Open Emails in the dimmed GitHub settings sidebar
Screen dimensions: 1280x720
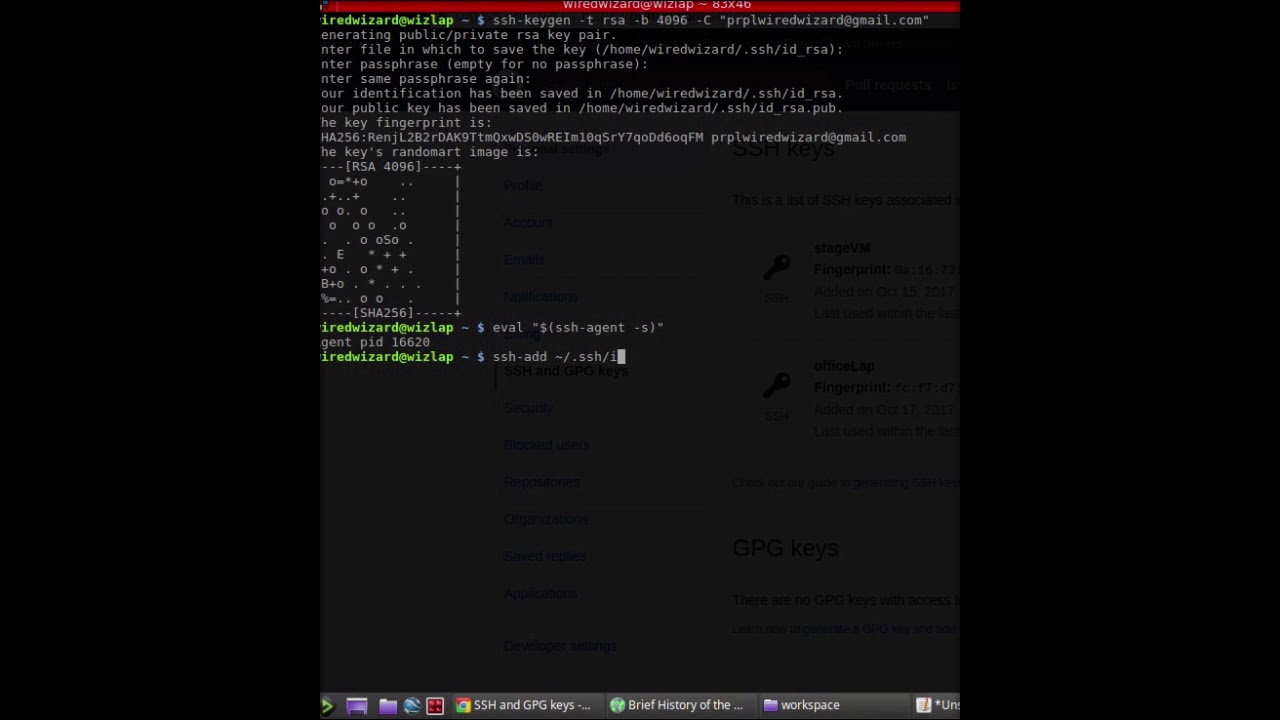524,260
